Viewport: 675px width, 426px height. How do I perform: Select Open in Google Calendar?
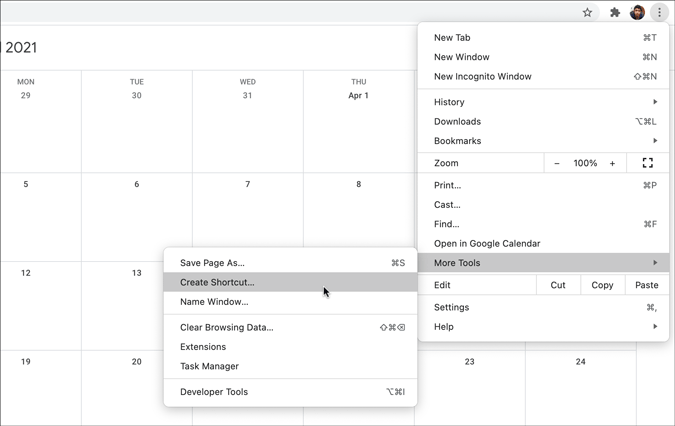(543, 243)
